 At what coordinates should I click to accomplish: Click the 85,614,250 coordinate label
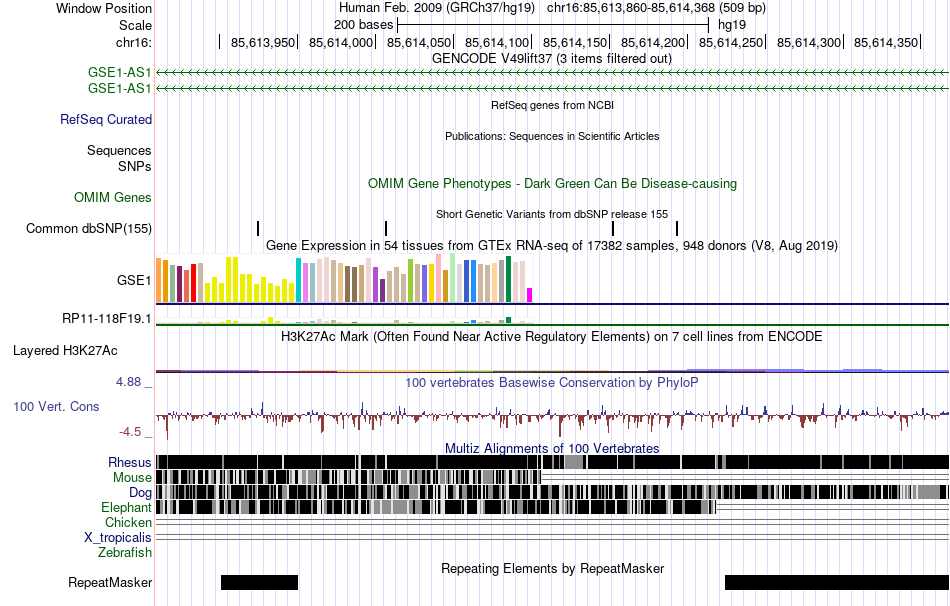(x=731, y=42)
